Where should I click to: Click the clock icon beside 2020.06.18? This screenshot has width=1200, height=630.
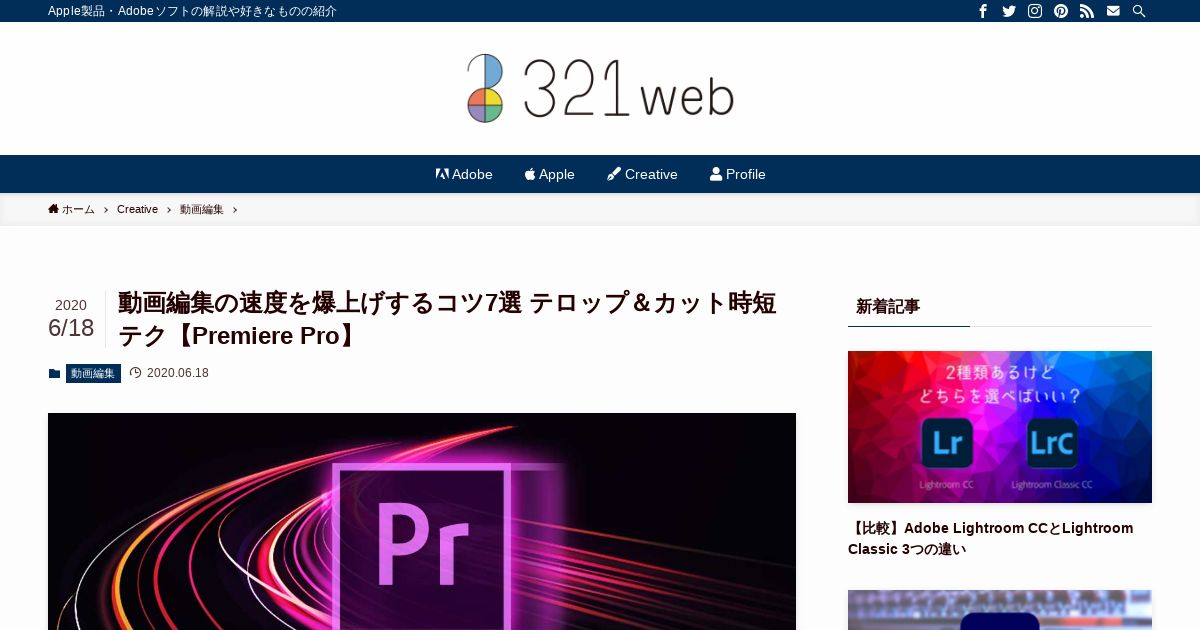click(135, 373)
